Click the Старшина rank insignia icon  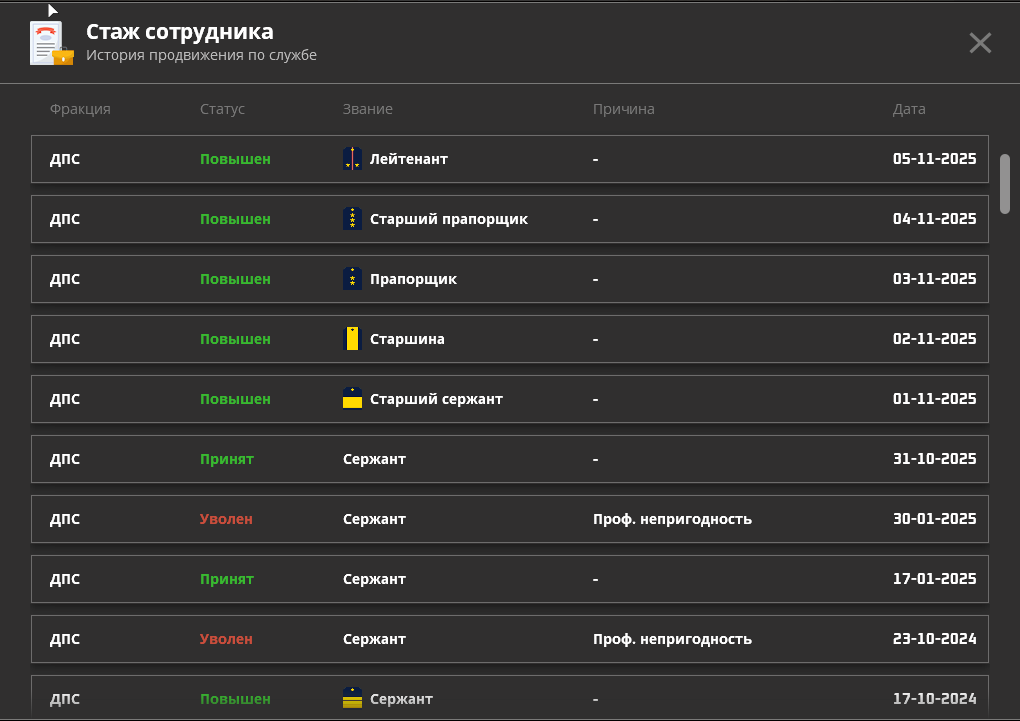(352, 339)
